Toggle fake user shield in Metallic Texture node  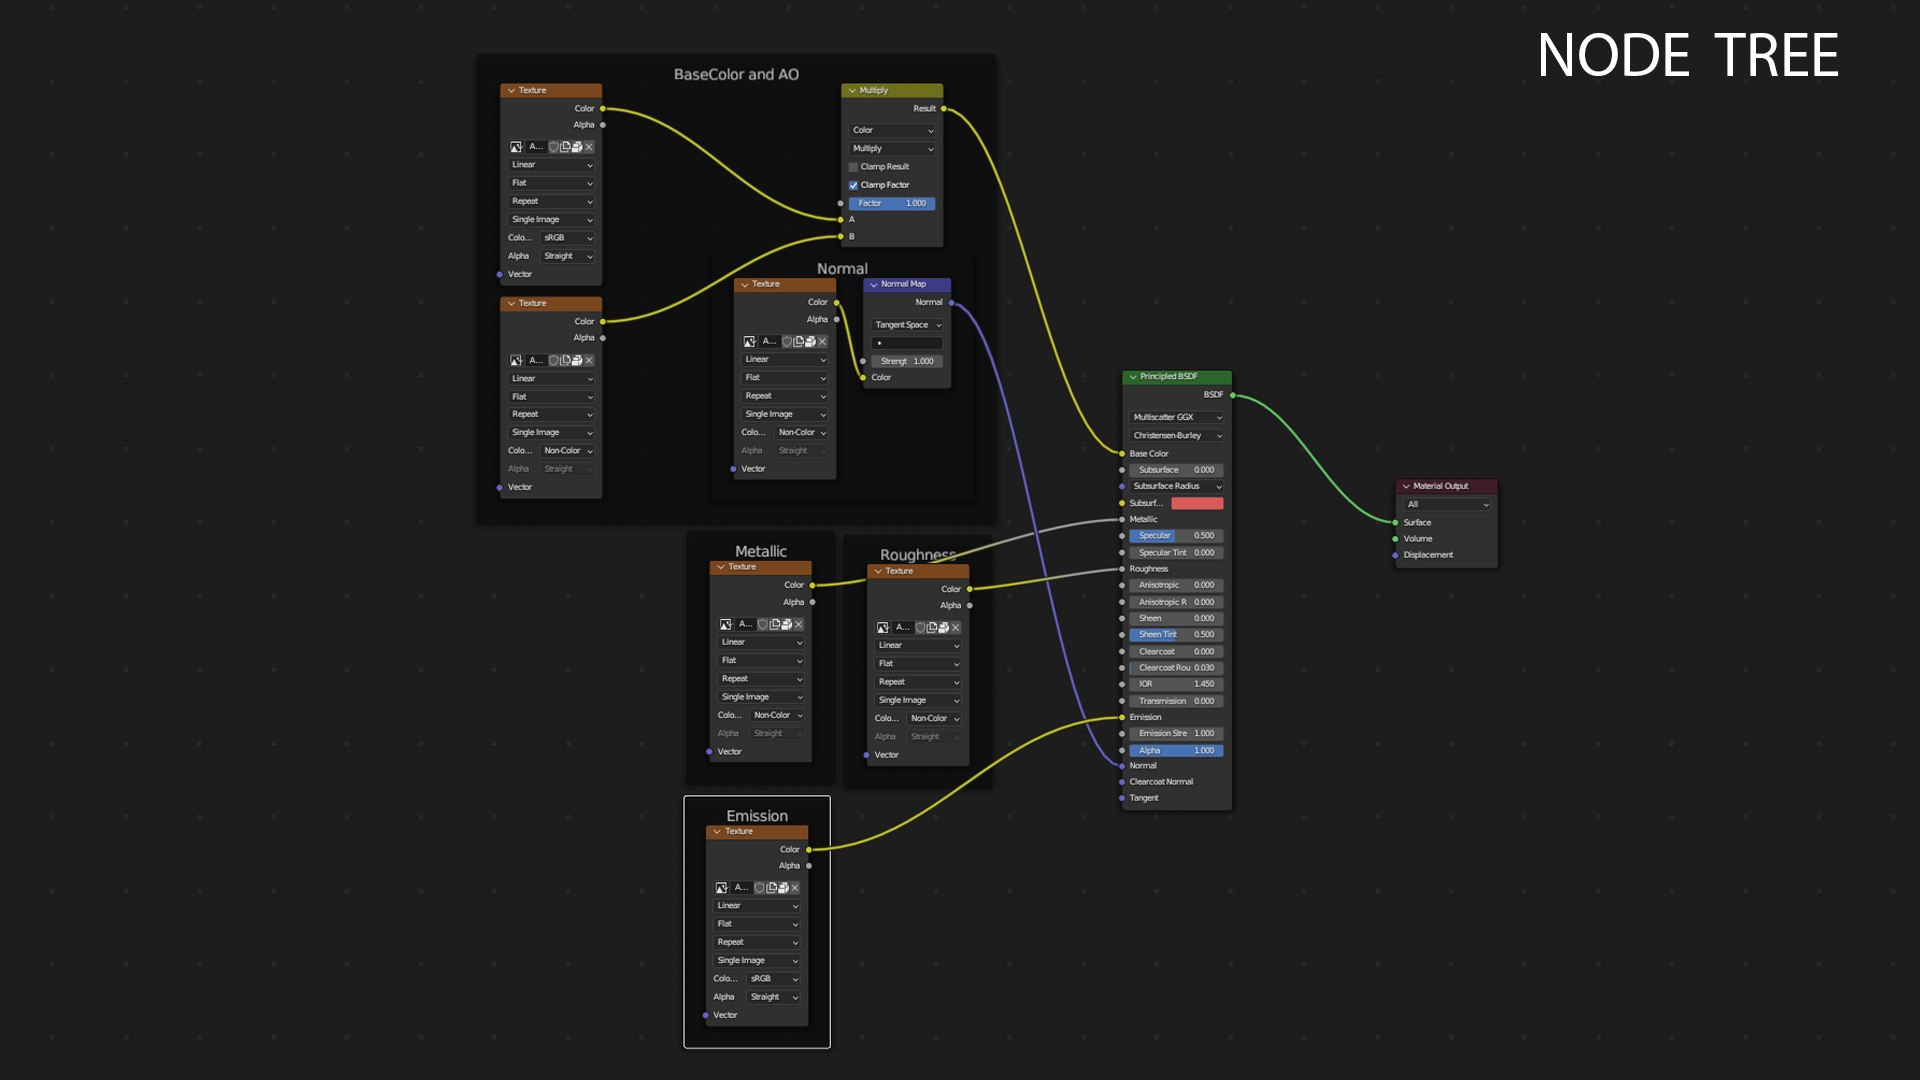click(763, 625)
